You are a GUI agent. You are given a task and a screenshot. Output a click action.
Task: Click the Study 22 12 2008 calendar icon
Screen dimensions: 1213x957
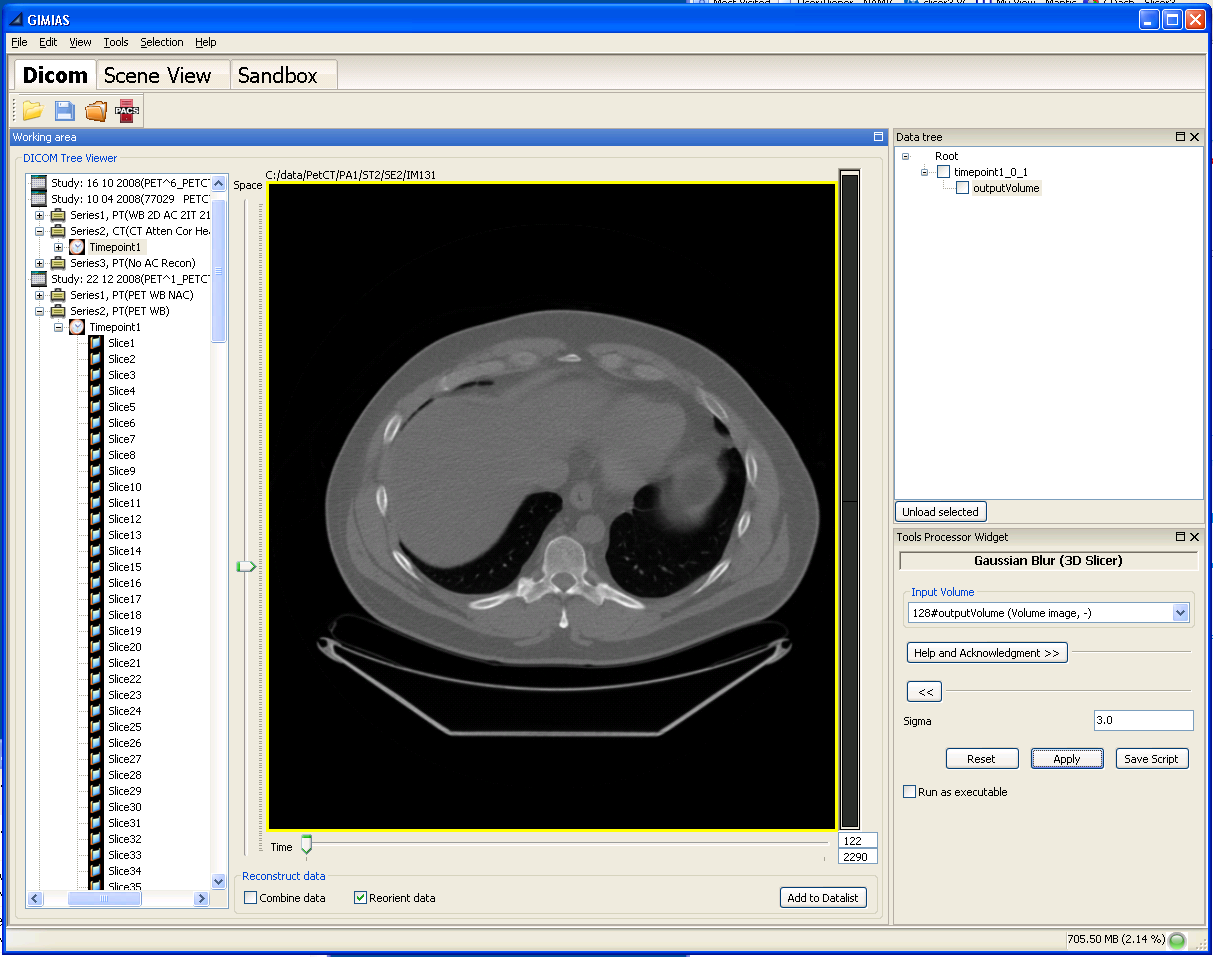[39, 279]
